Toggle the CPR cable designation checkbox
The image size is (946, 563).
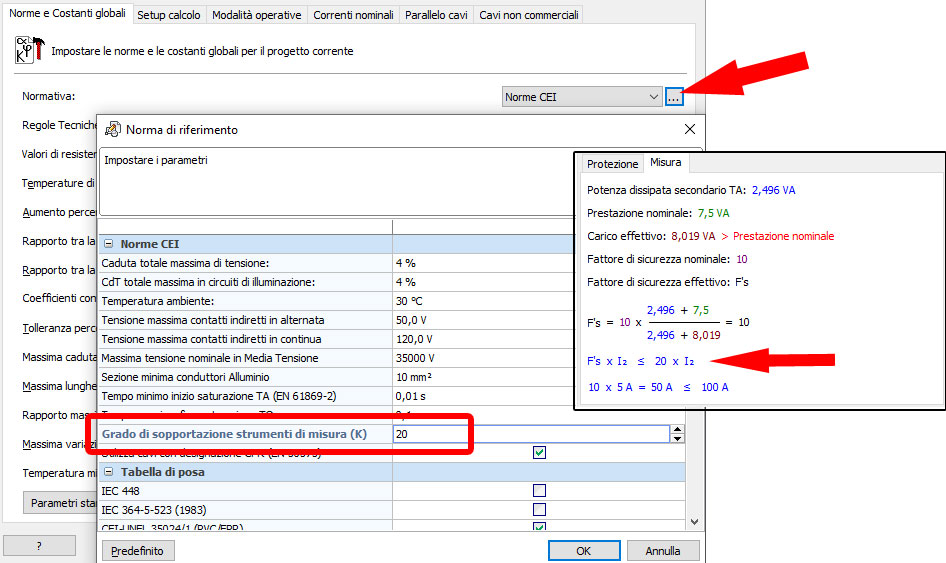(540, 453)
